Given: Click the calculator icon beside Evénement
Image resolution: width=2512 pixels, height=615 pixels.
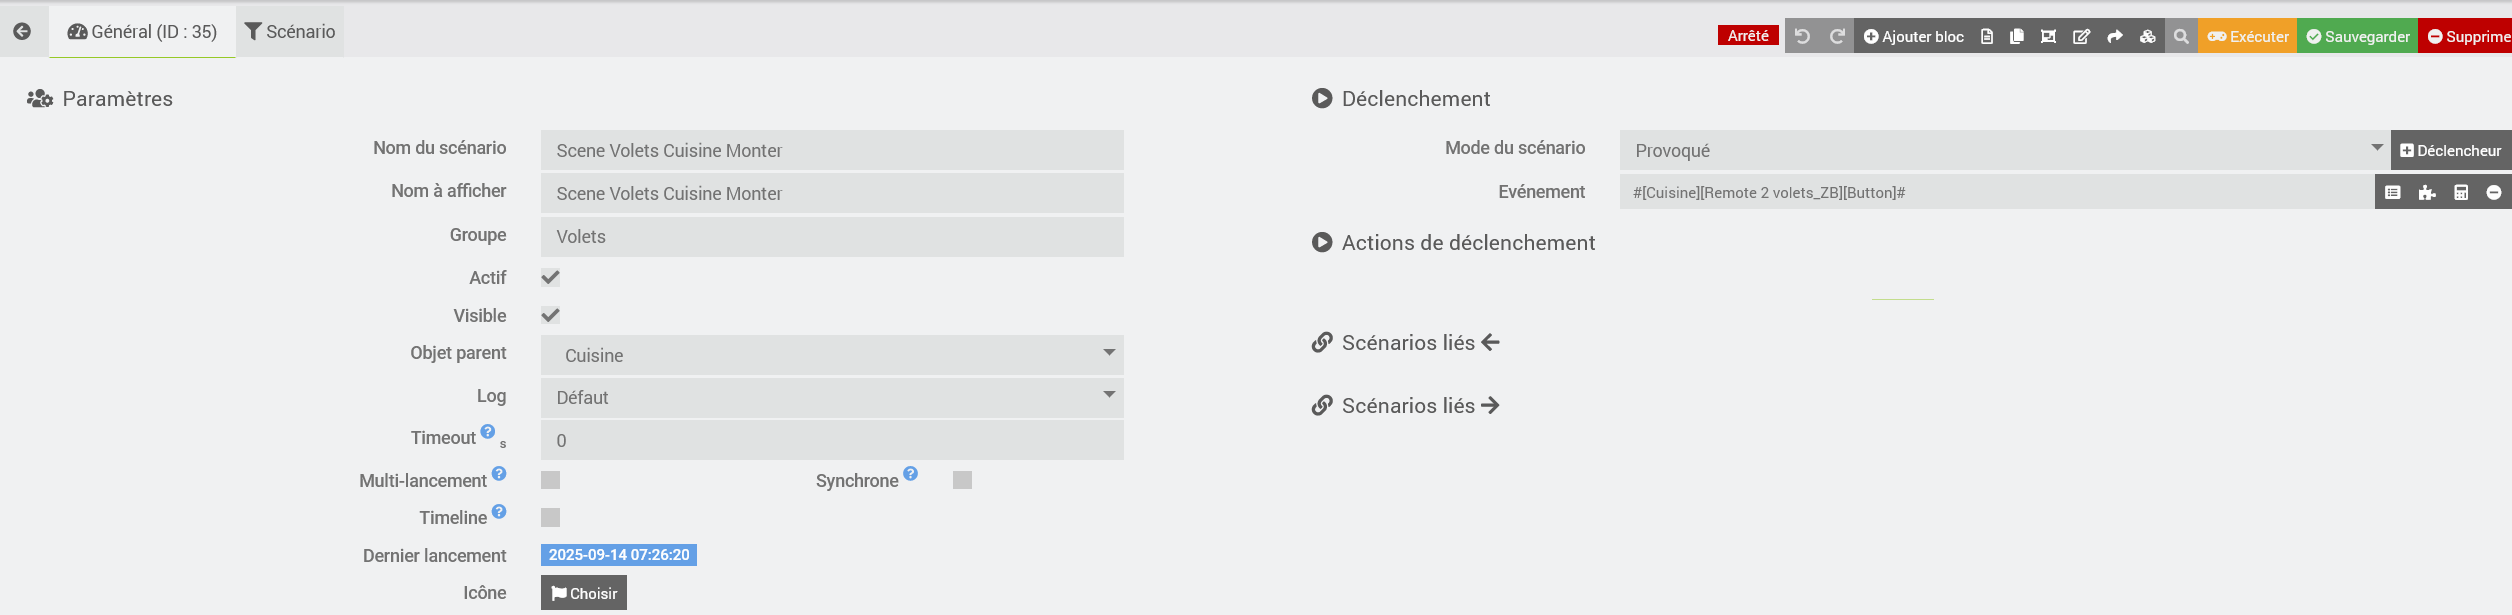Looking at the screenshot, I should pos(2461,192).
